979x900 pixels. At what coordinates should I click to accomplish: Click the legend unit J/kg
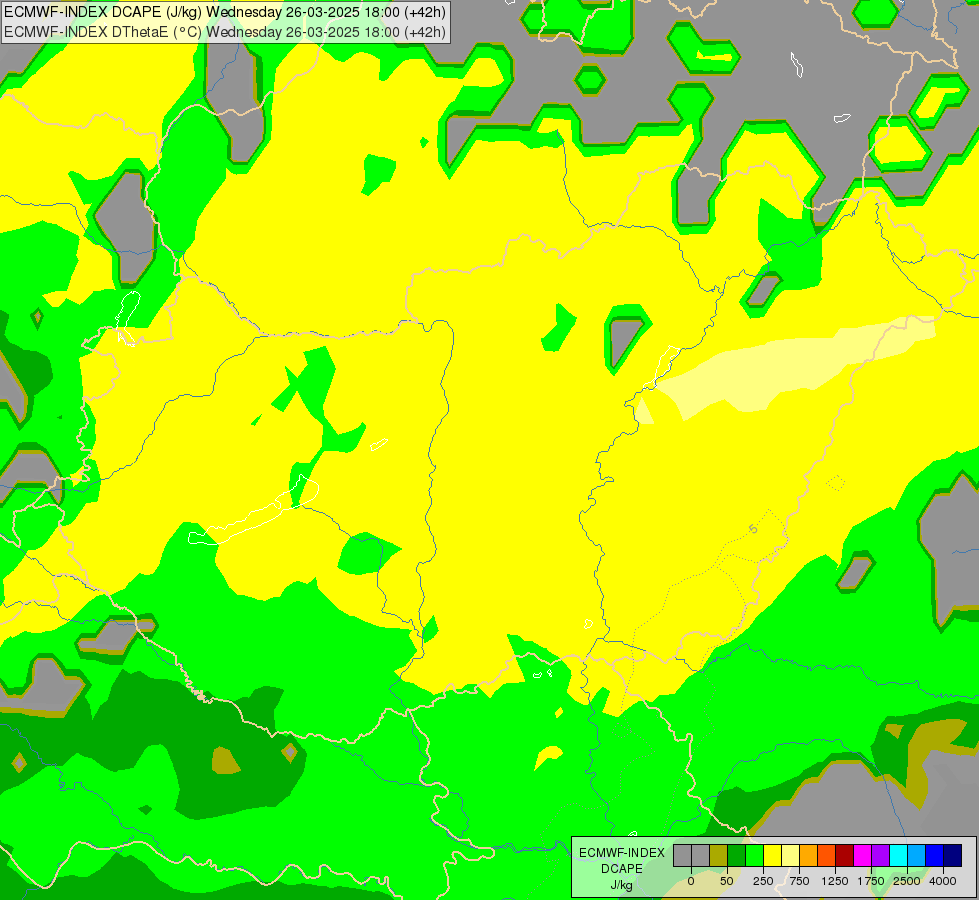(x=622, y=885)
